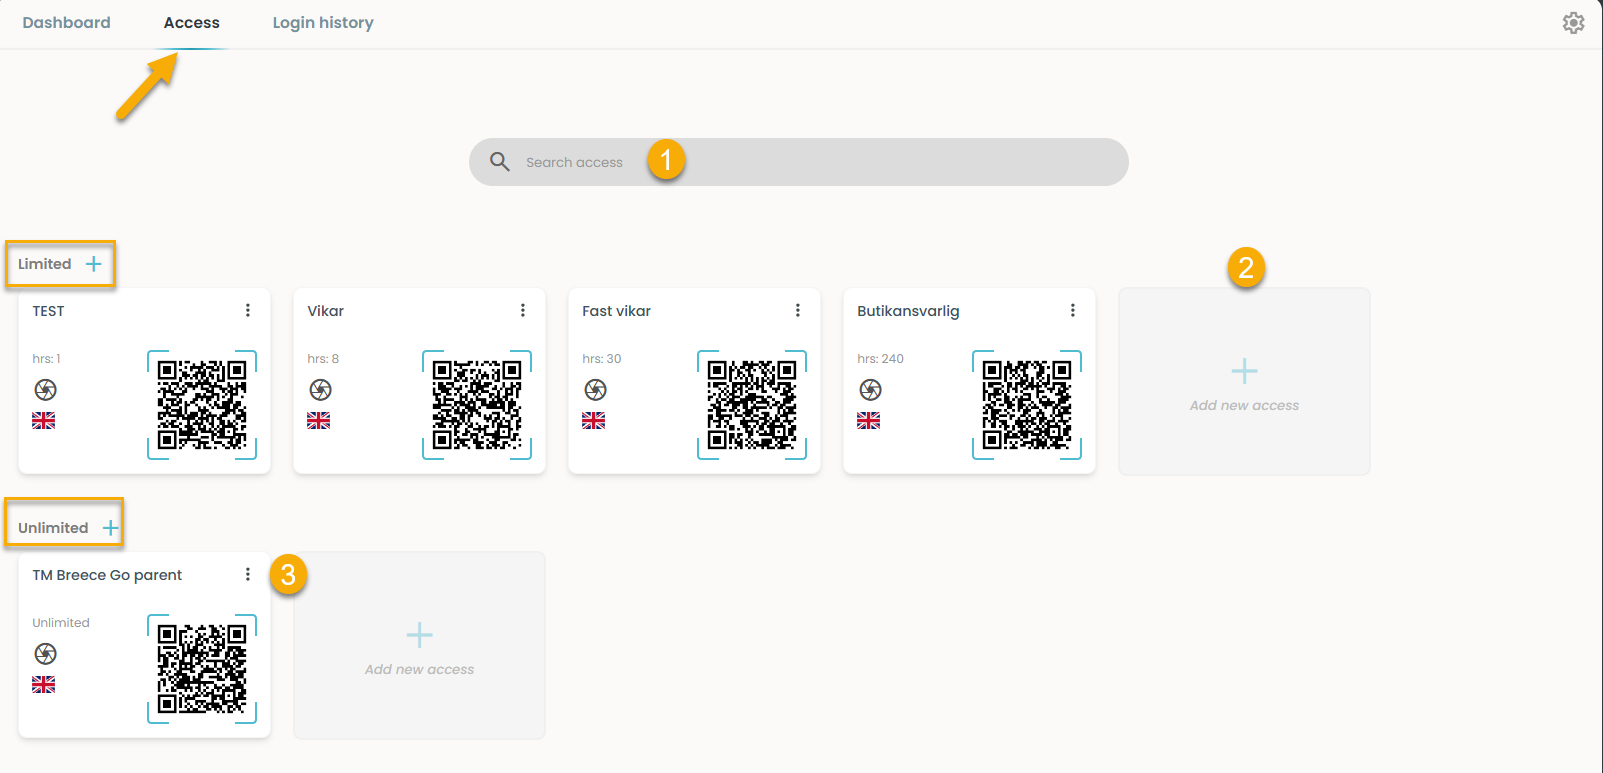Select the TEST card title
The height and width of the screenshot is (773, 1603).
(48, 311)
